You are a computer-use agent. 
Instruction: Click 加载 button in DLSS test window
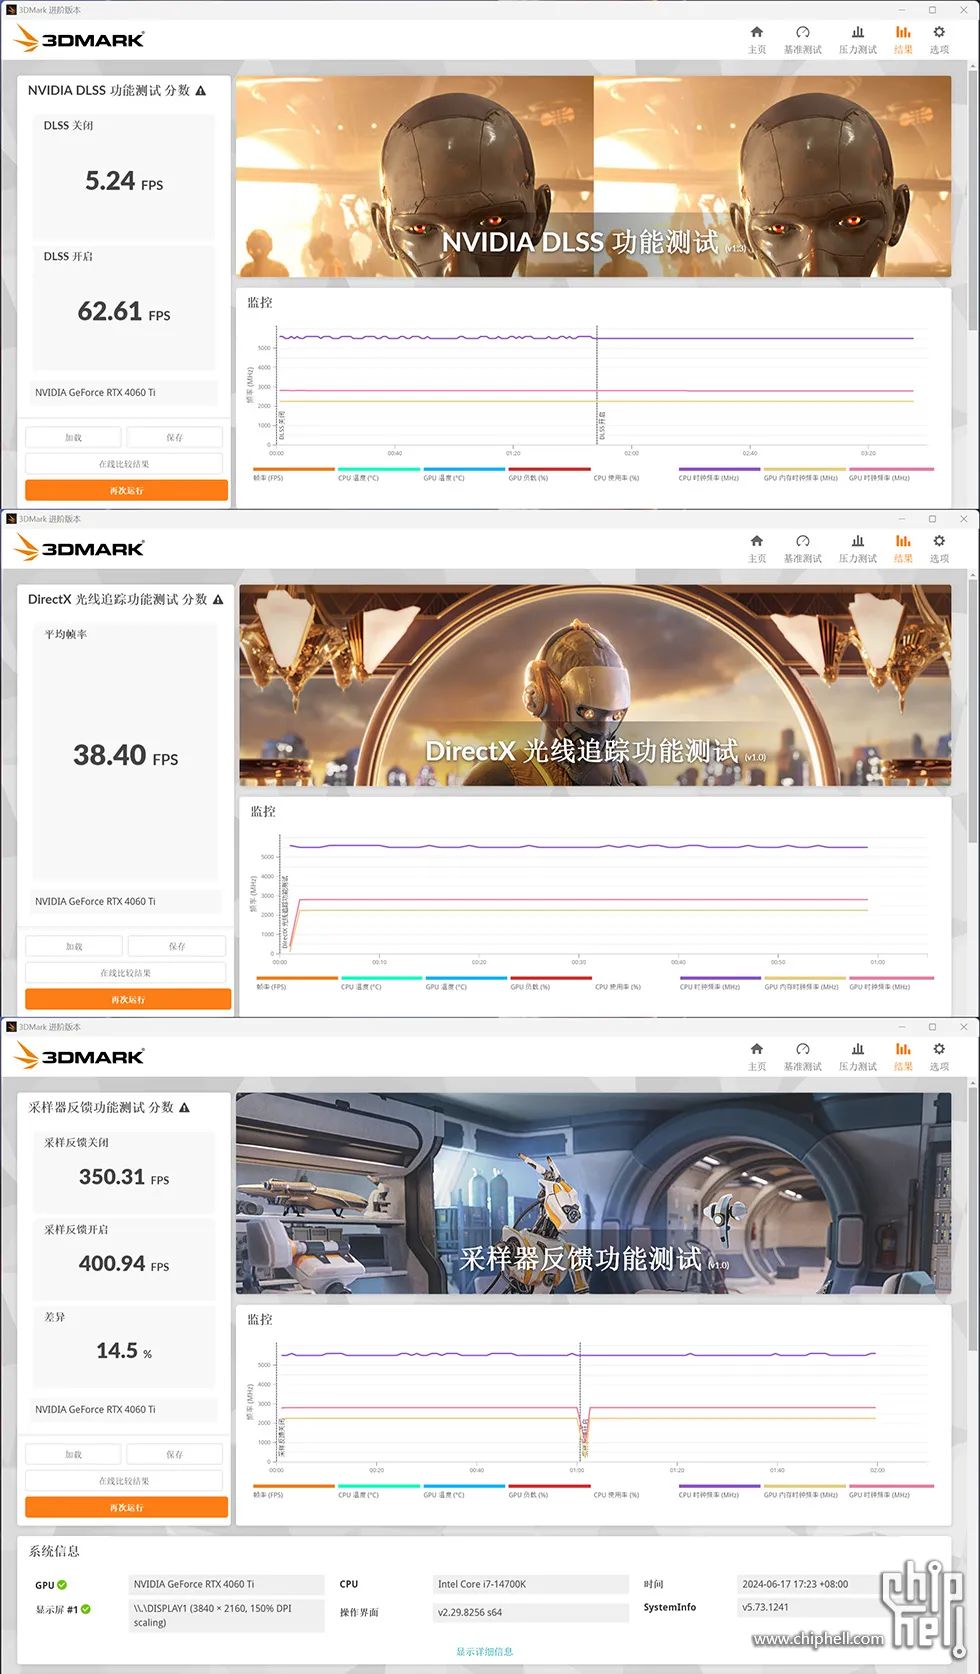point(73,437)
